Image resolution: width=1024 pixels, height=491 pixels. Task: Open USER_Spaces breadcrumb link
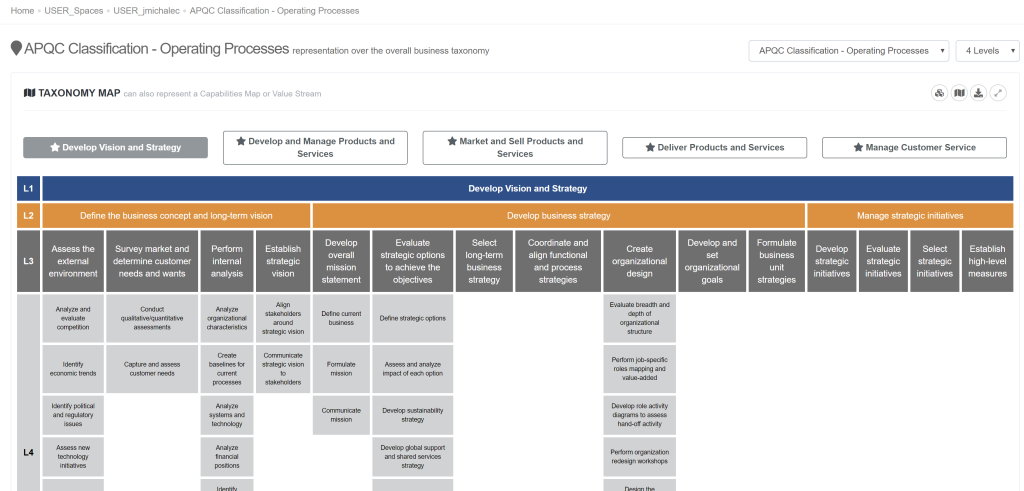[74, 11]
